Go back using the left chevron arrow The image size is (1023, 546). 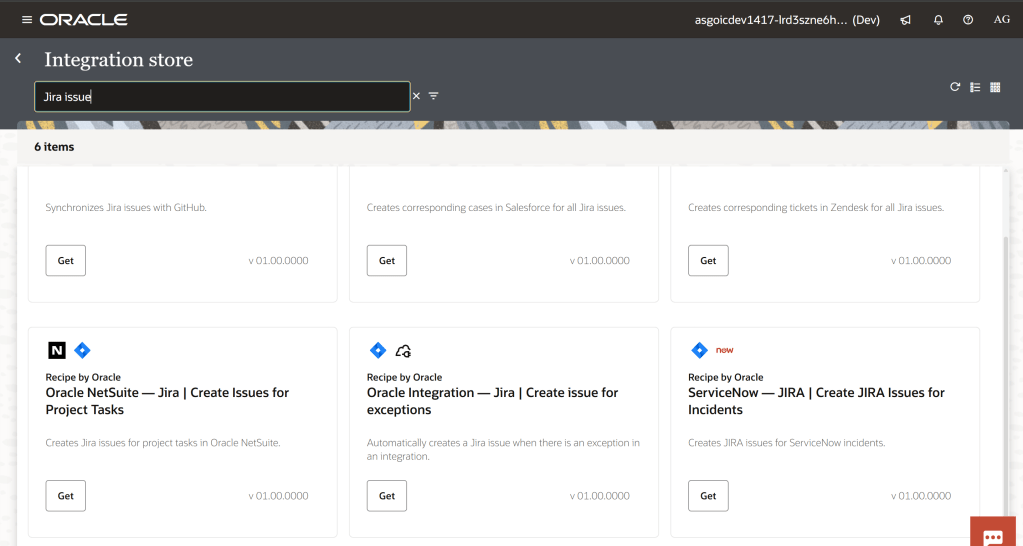[x=18, y=59]
